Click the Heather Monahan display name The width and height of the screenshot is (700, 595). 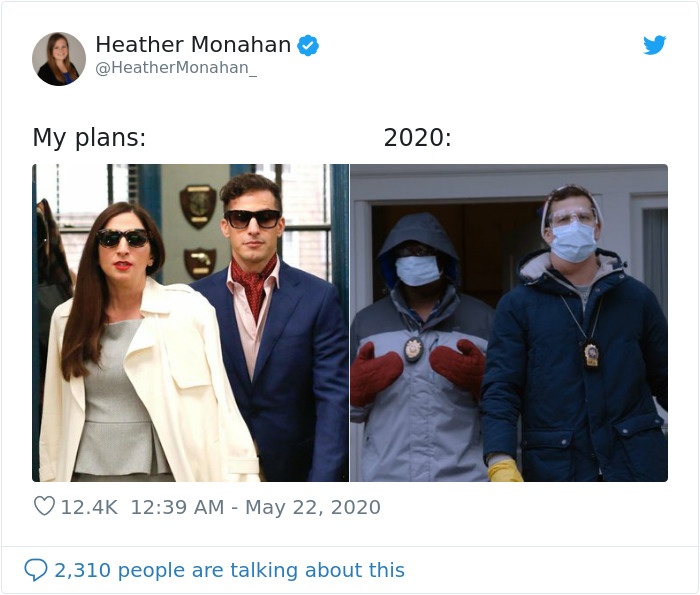(x=193, y=45)
